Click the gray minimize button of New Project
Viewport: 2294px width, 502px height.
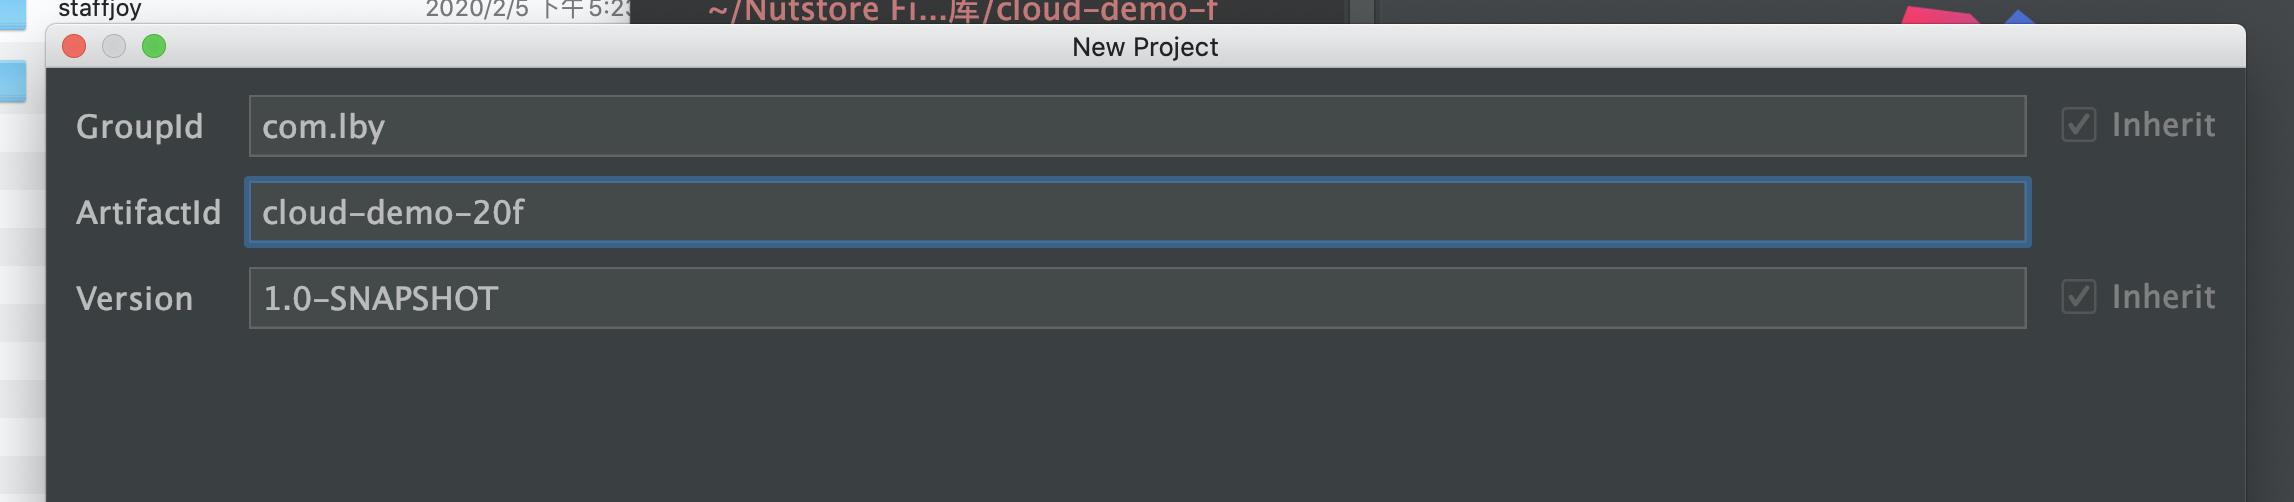point(114,46)
